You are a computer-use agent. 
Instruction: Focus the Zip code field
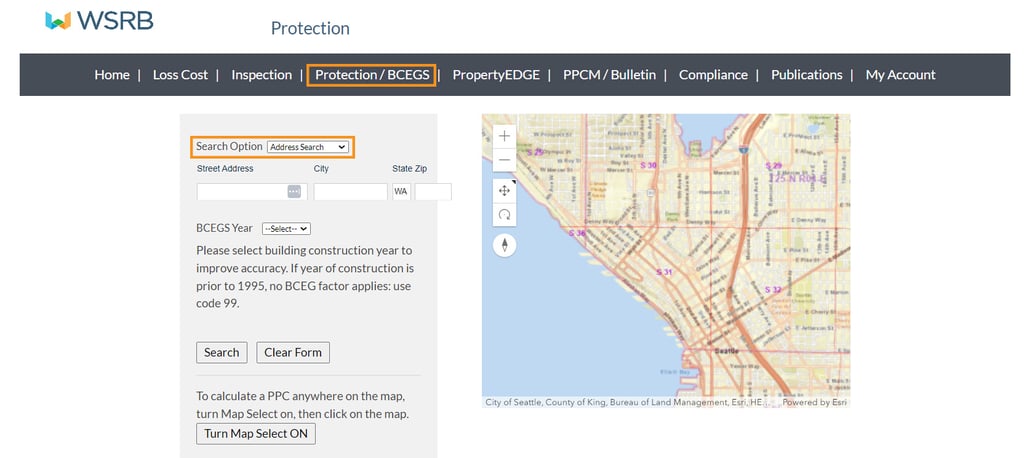[x=433, y=191]
